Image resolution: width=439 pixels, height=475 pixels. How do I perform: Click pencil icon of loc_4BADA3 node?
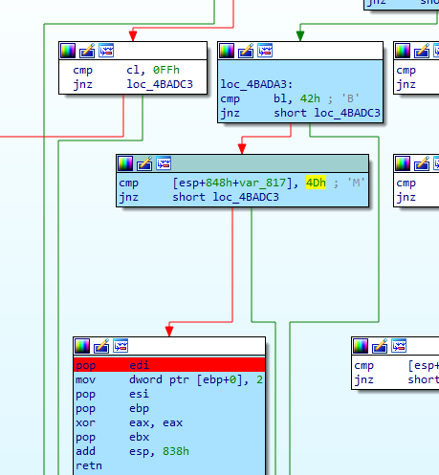(246, 51)
